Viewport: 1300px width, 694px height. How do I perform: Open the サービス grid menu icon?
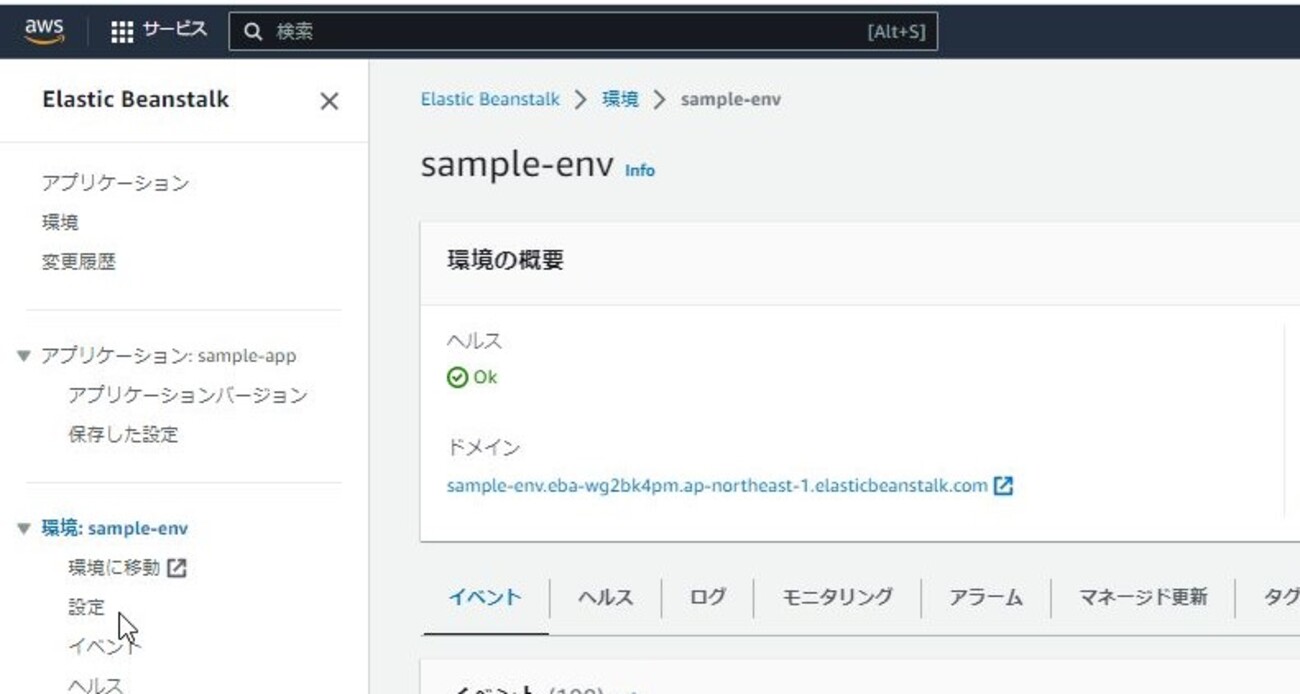pyautogui.click(x=119, y=30)
